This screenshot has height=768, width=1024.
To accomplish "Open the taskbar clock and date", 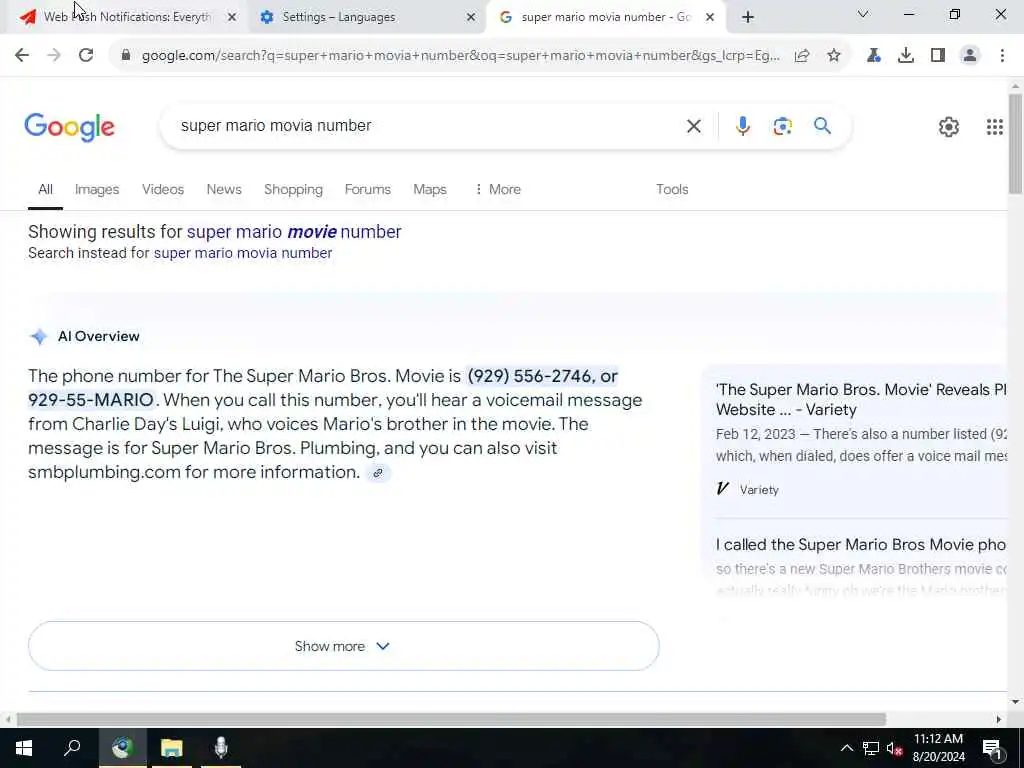I will [x=938, y=748].
